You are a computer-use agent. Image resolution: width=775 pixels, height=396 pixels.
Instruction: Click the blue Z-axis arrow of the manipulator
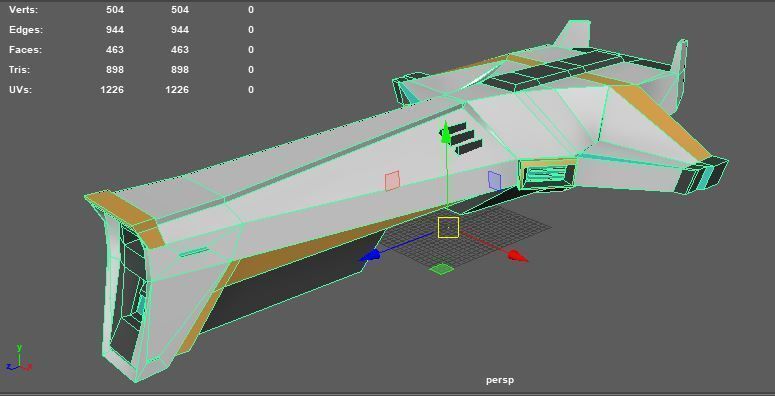coord(370,255)
